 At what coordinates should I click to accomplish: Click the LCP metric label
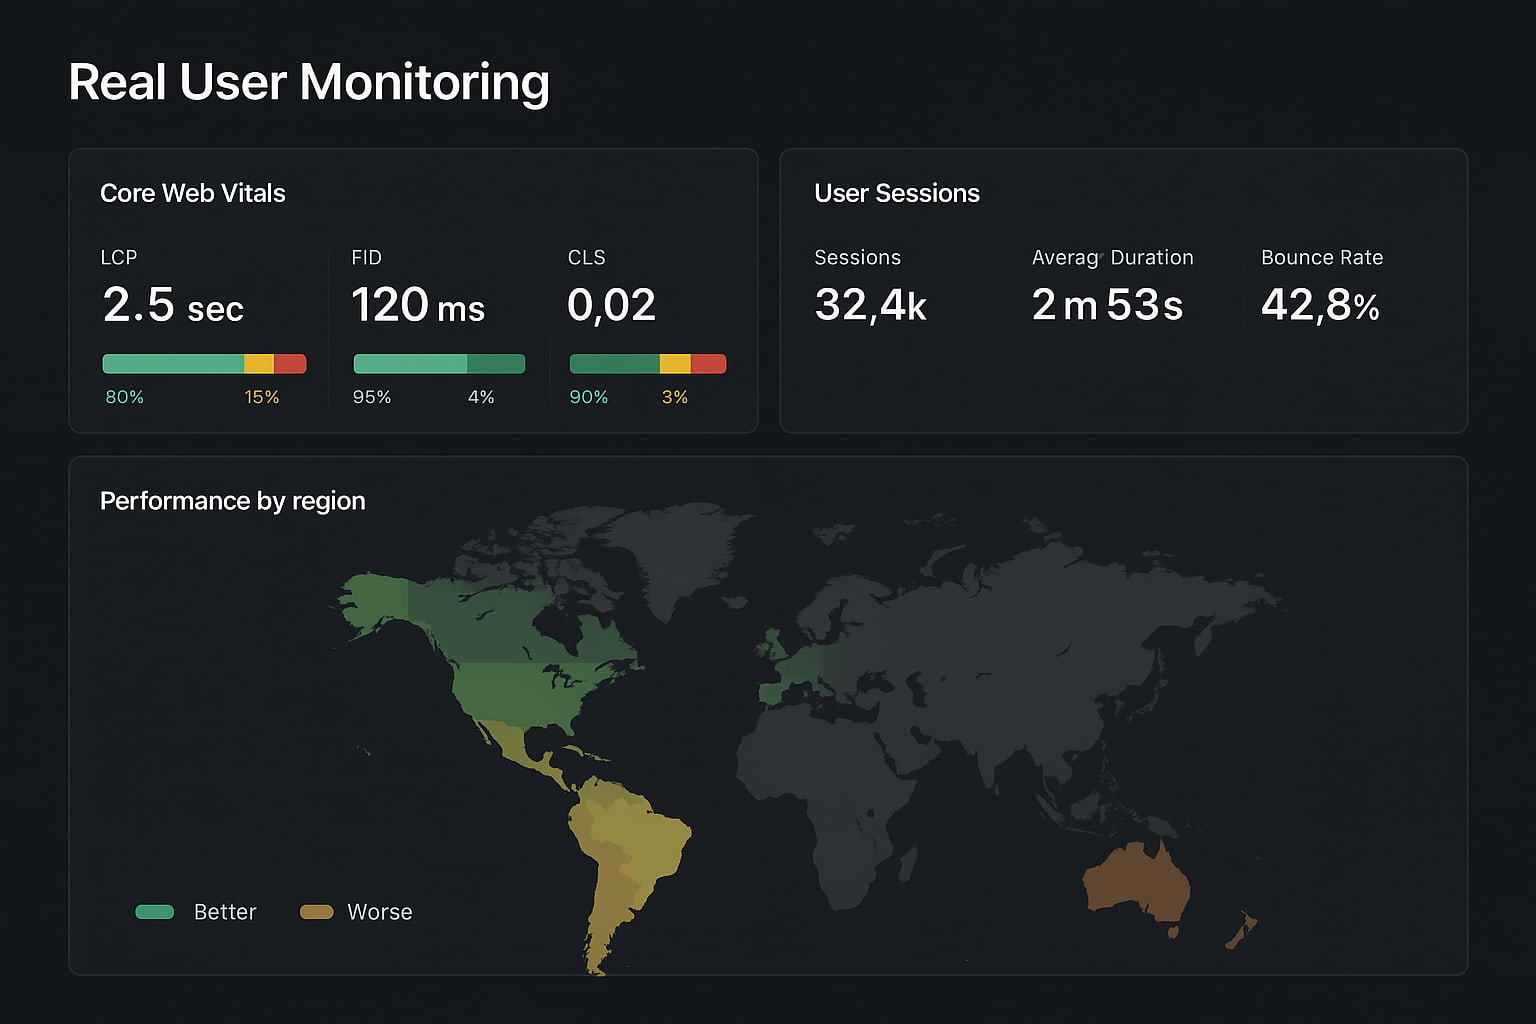(119, 257)
